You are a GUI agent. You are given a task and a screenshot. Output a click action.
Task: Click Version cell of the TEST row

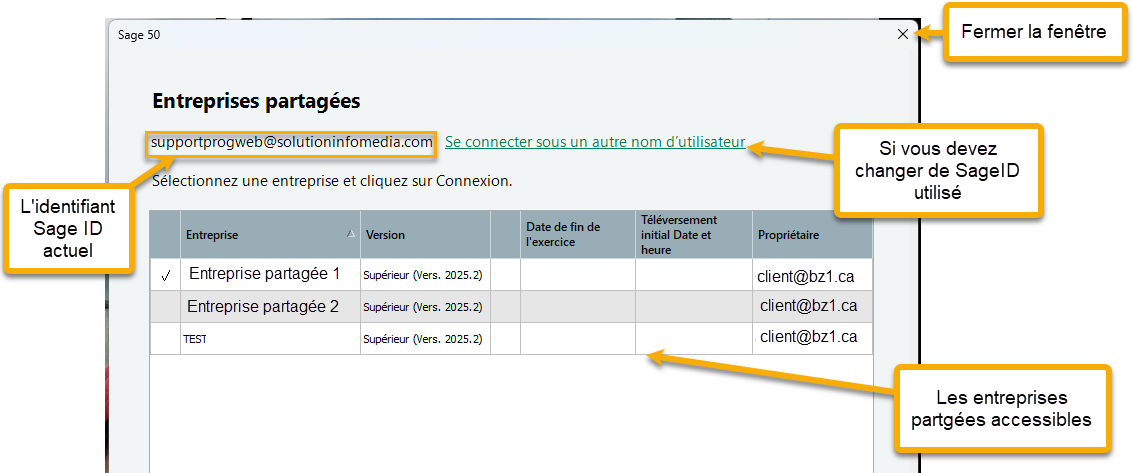tap(426, 338)
